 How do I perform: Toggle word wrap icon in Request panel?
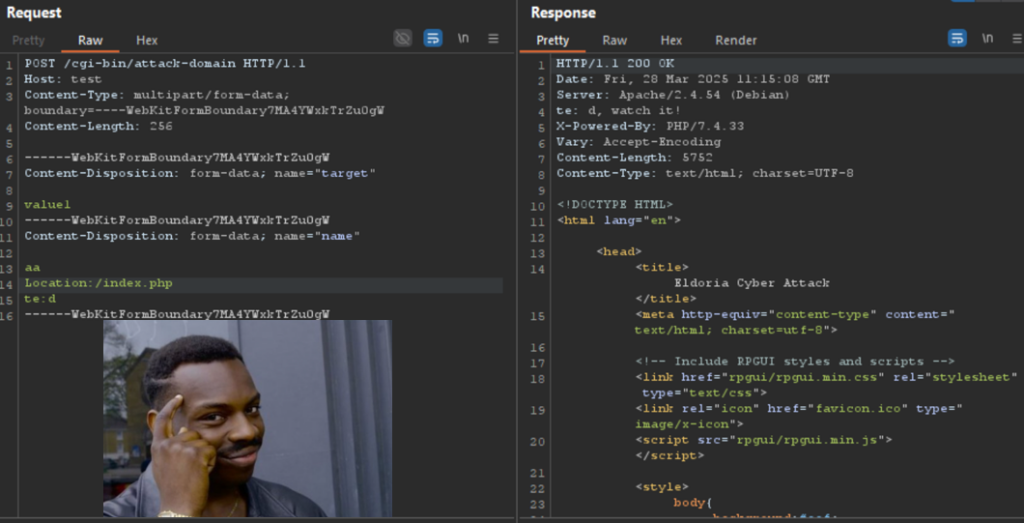[x=433, y=39]
